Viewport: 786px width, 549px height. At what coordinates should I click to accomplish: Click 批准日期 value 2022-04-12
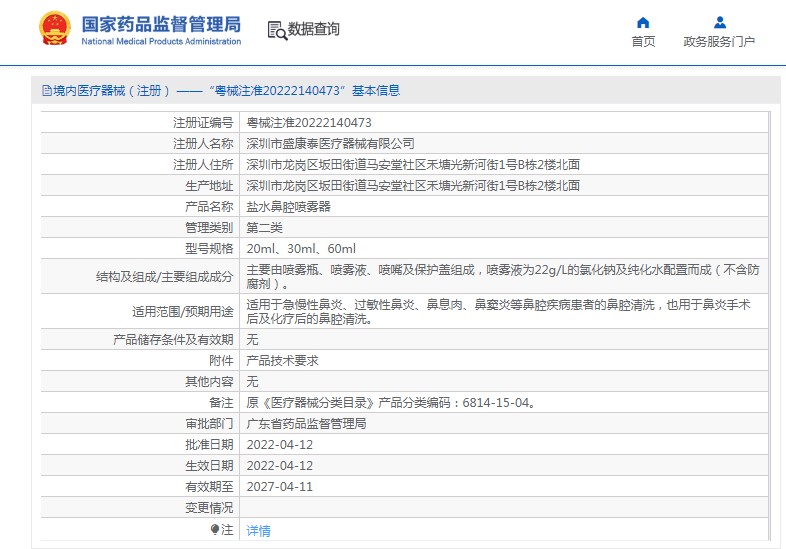pos(280,445)
